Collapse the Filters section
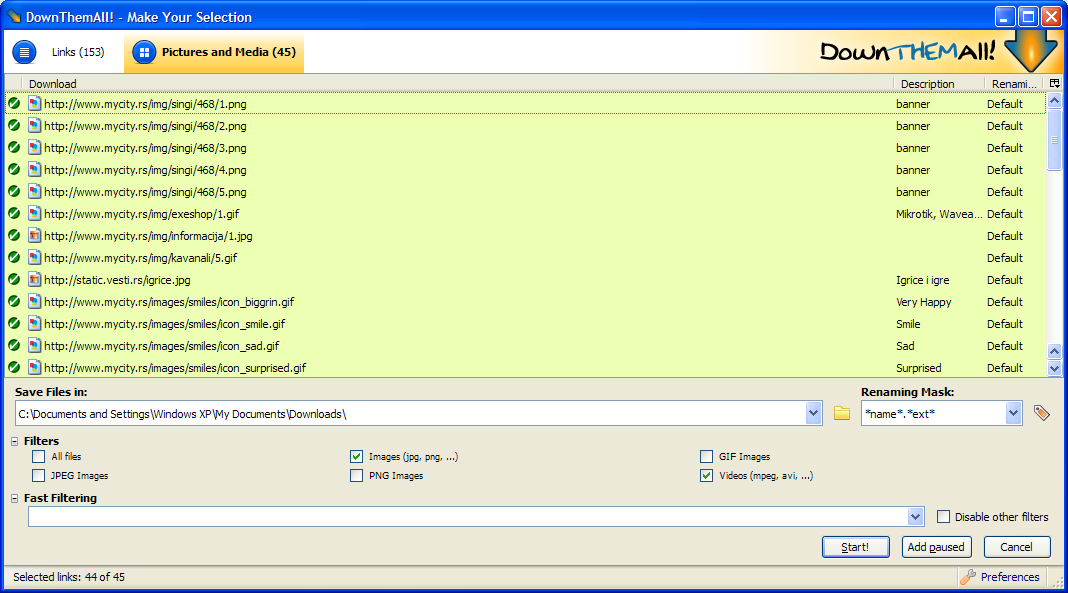The width and height of the screenshot is (1068, 593). (x=14, y=441)
